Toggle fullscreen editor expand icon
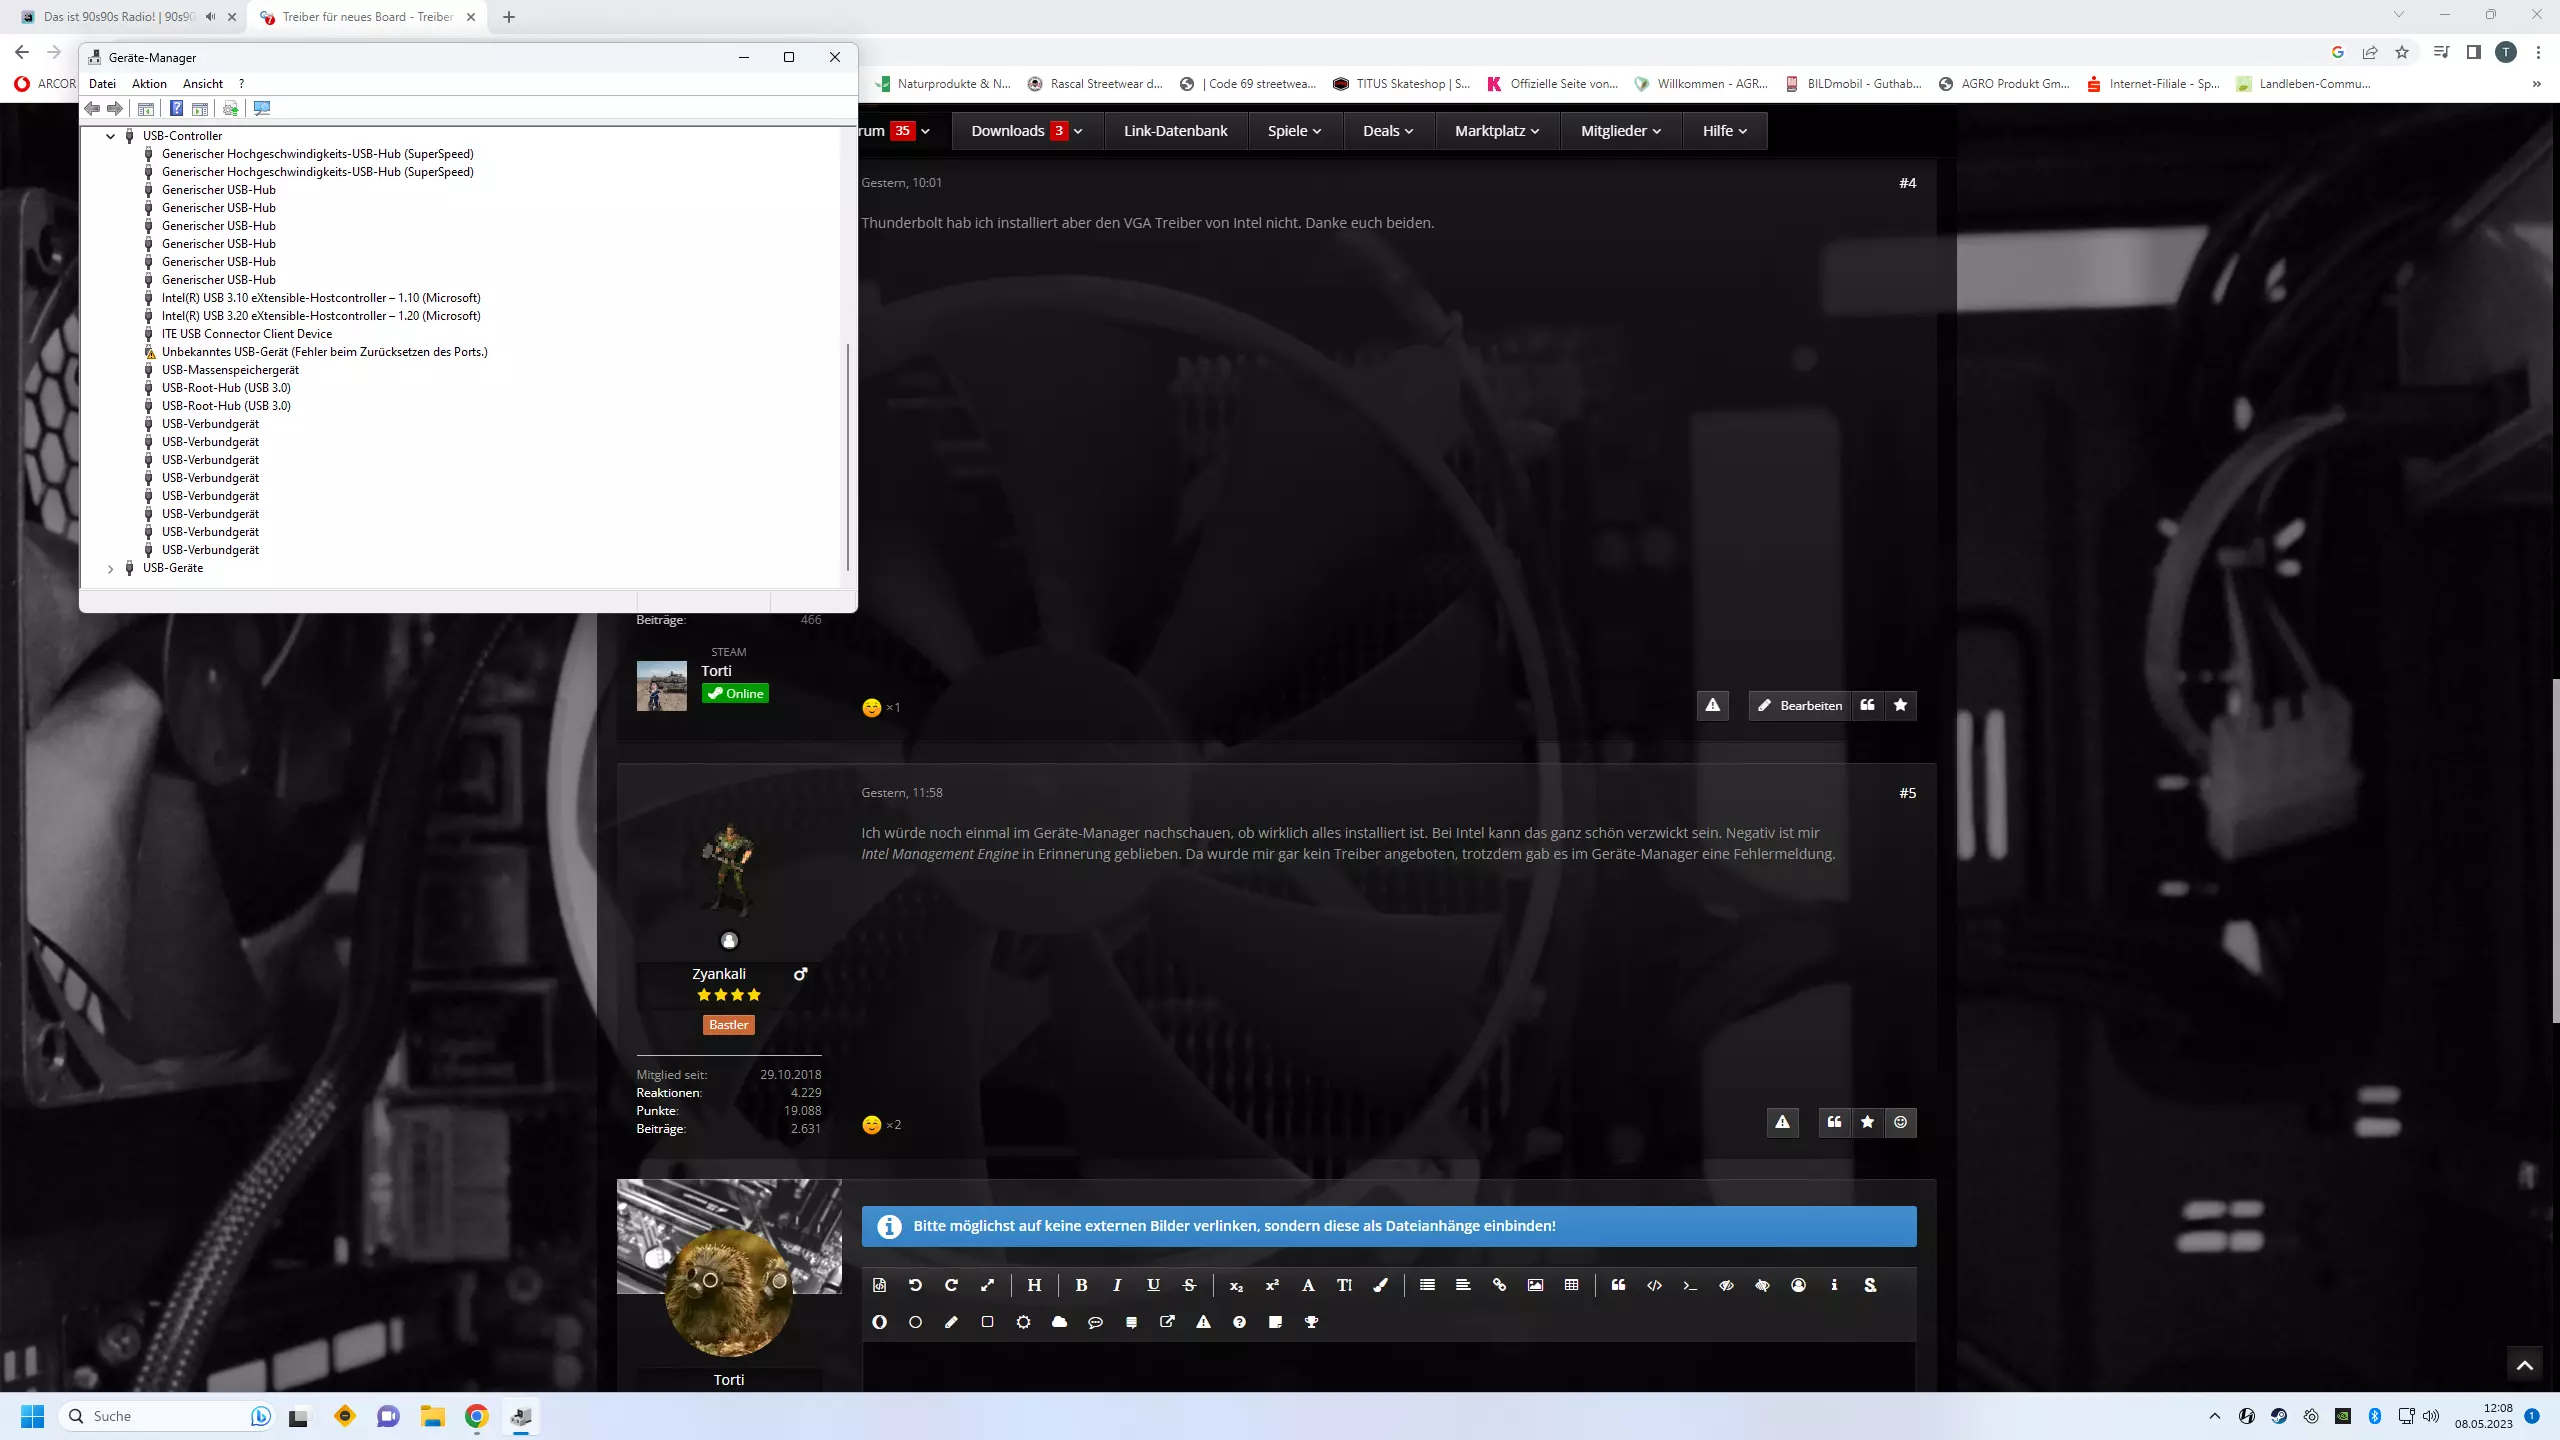2560x1440 pixels. (987, 1285)
